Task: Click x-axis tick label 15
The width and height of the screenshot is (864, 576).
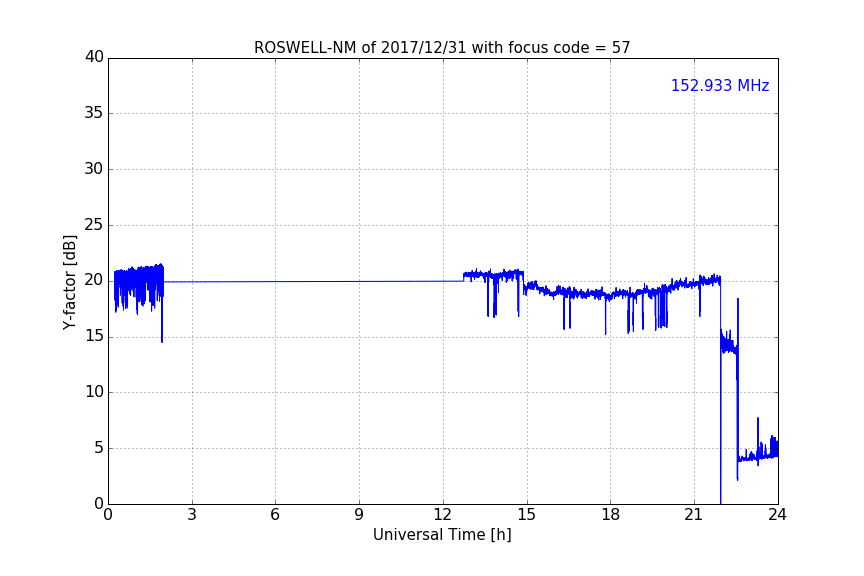Action: point(527,515)
